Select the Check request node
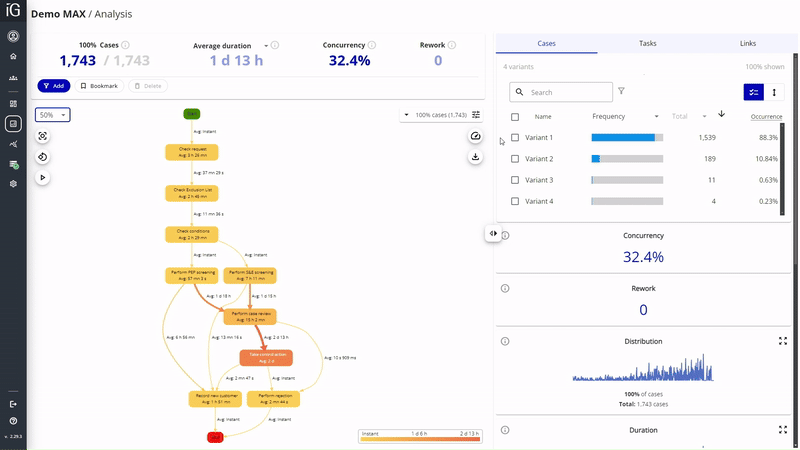The image size is (800, 450). click(192, 152)
